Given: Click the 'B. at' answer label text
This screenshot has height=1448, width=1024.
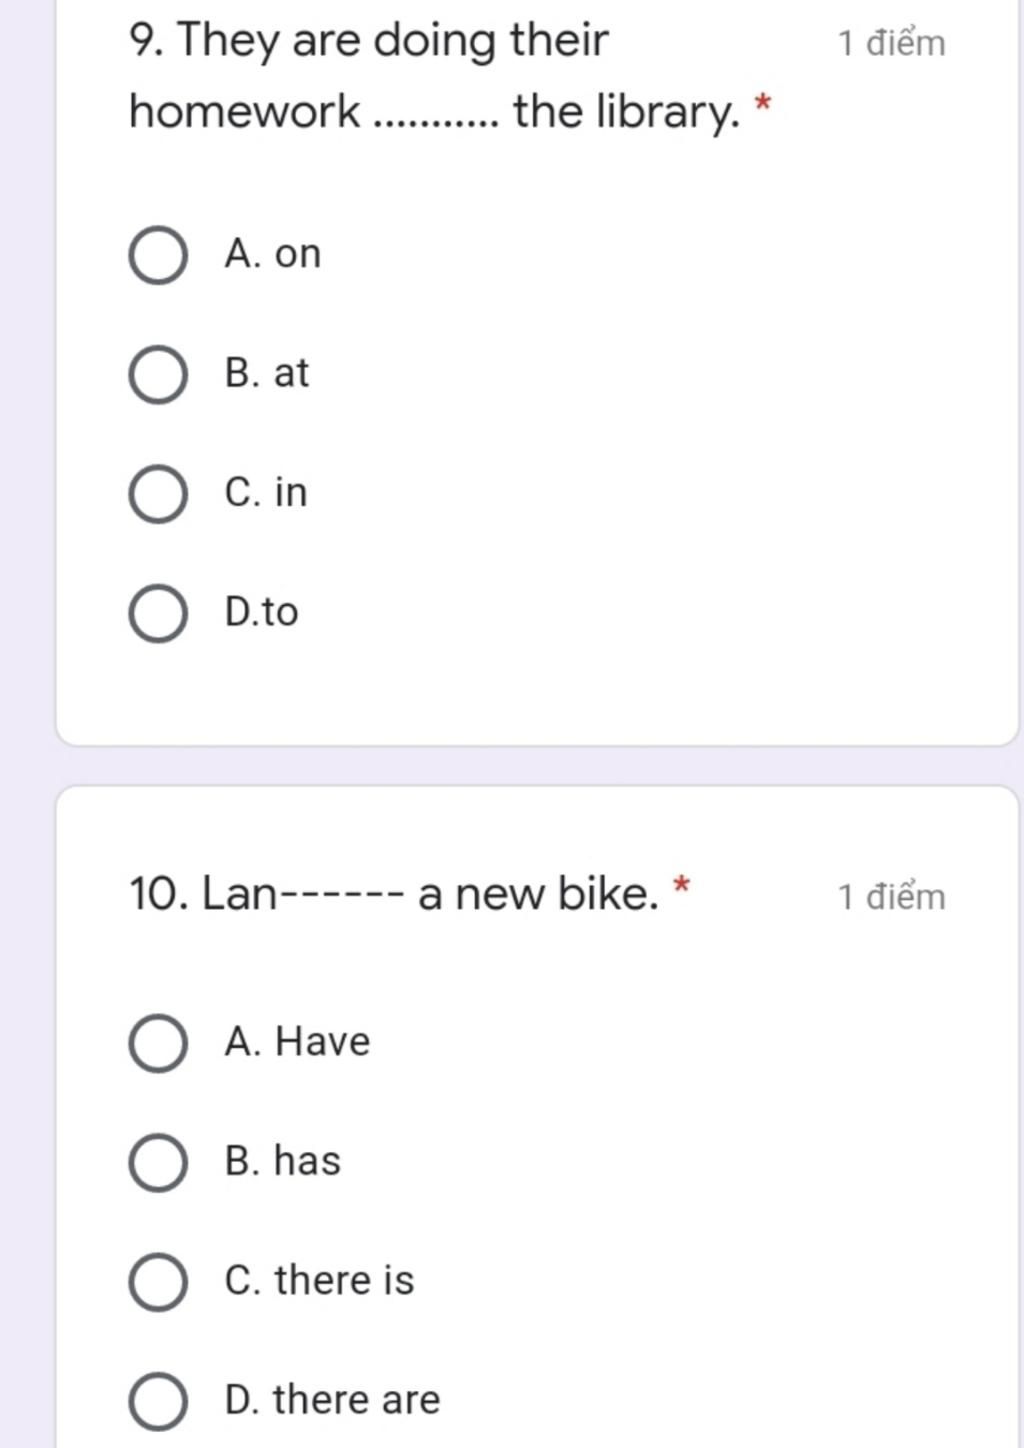Looking at the screenshot, I should [267, 373].
